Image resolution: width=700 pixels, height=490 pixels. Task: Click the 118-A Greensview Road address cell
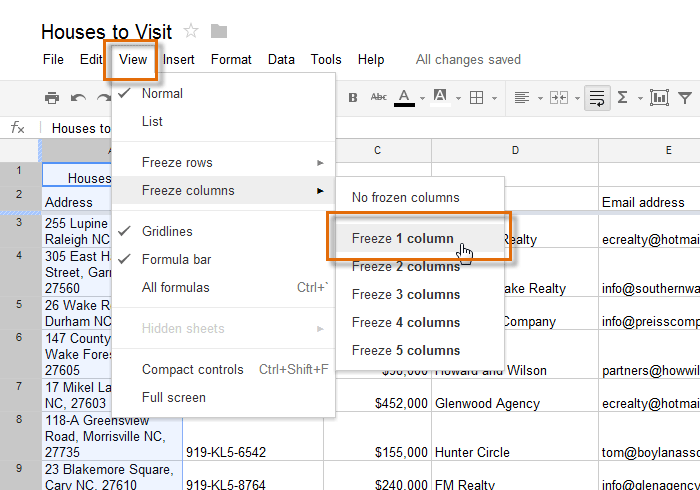coord(112,436)
